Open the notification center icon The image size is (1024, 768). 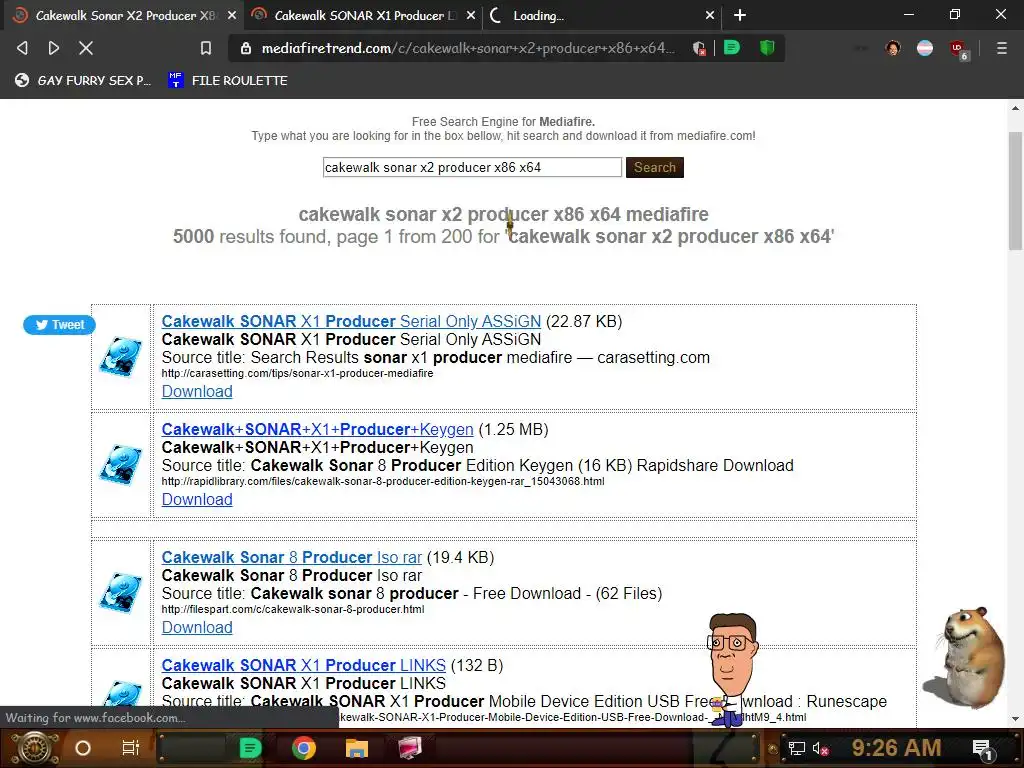pyautogui.click(x=983, y=749)
